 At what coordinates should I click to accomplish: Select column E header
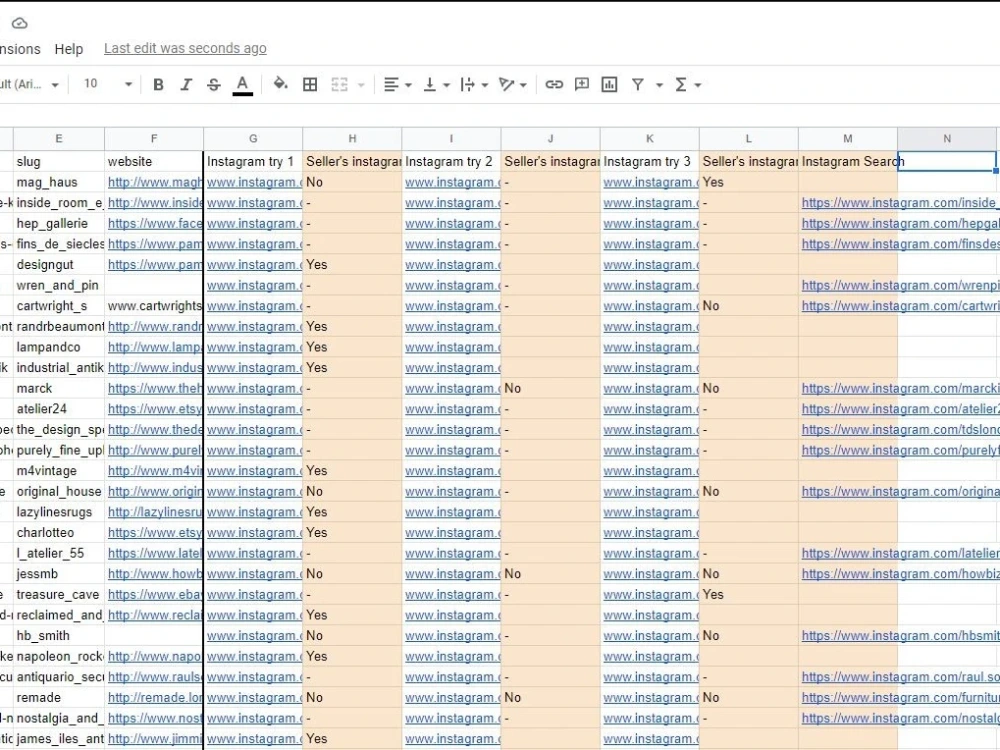[x=59, y=138]
